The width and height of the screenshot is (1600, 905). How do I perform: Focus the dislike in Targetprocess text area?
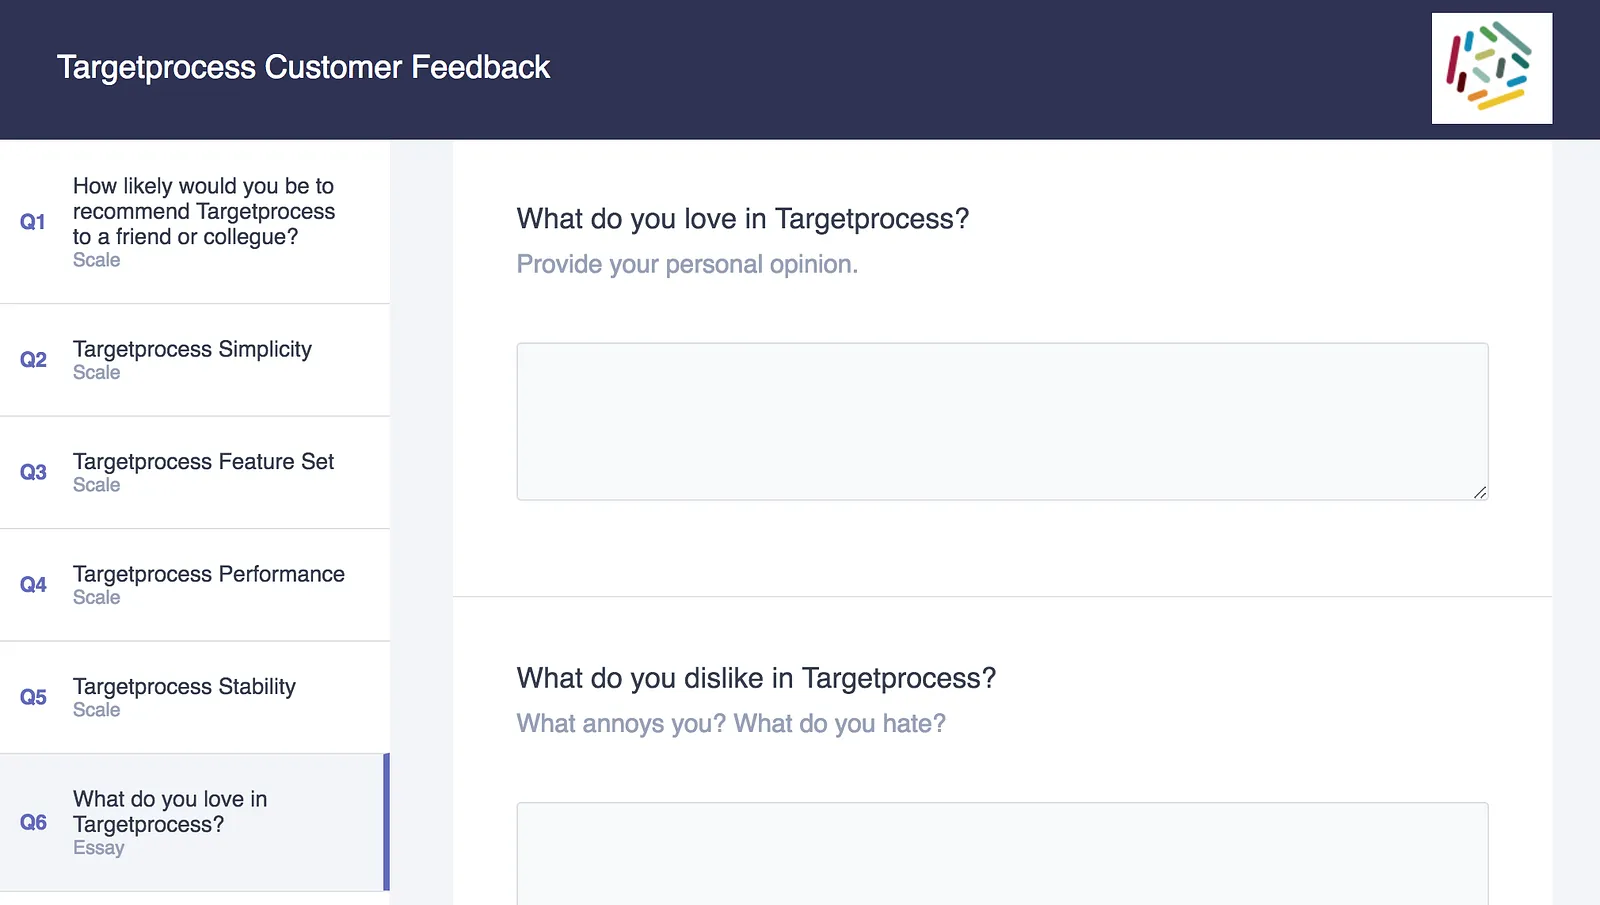1002,854
